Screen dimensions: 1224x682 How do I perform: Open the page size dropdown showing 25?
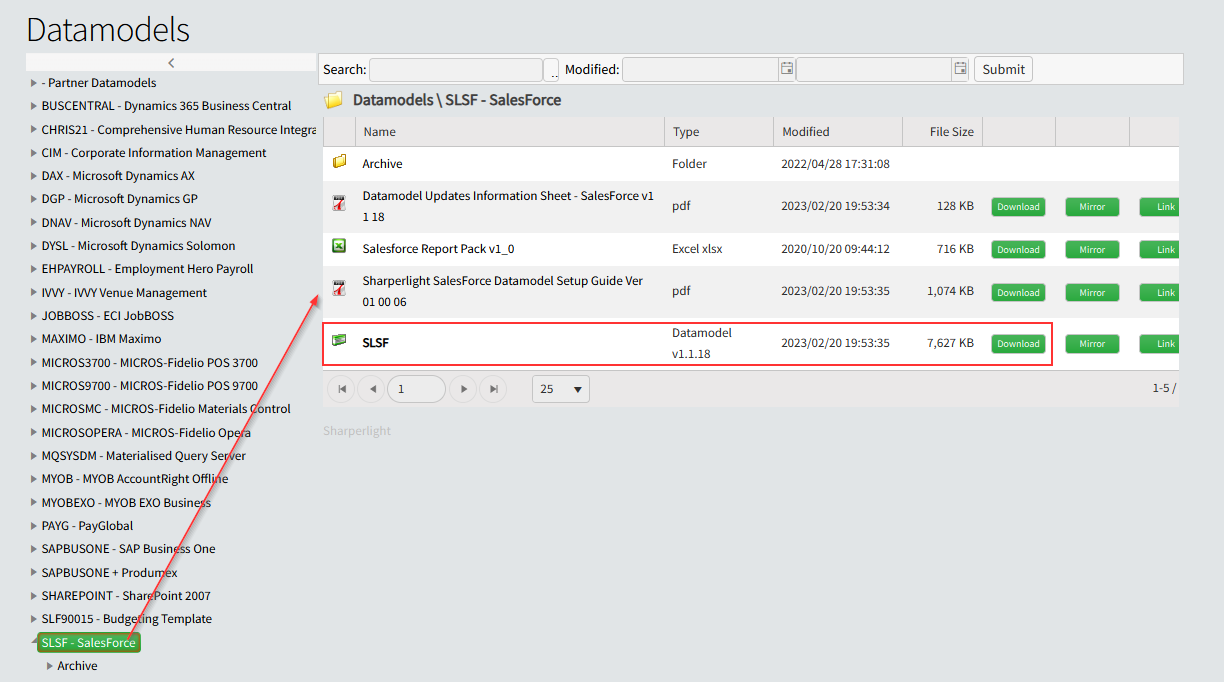(561, 389)
